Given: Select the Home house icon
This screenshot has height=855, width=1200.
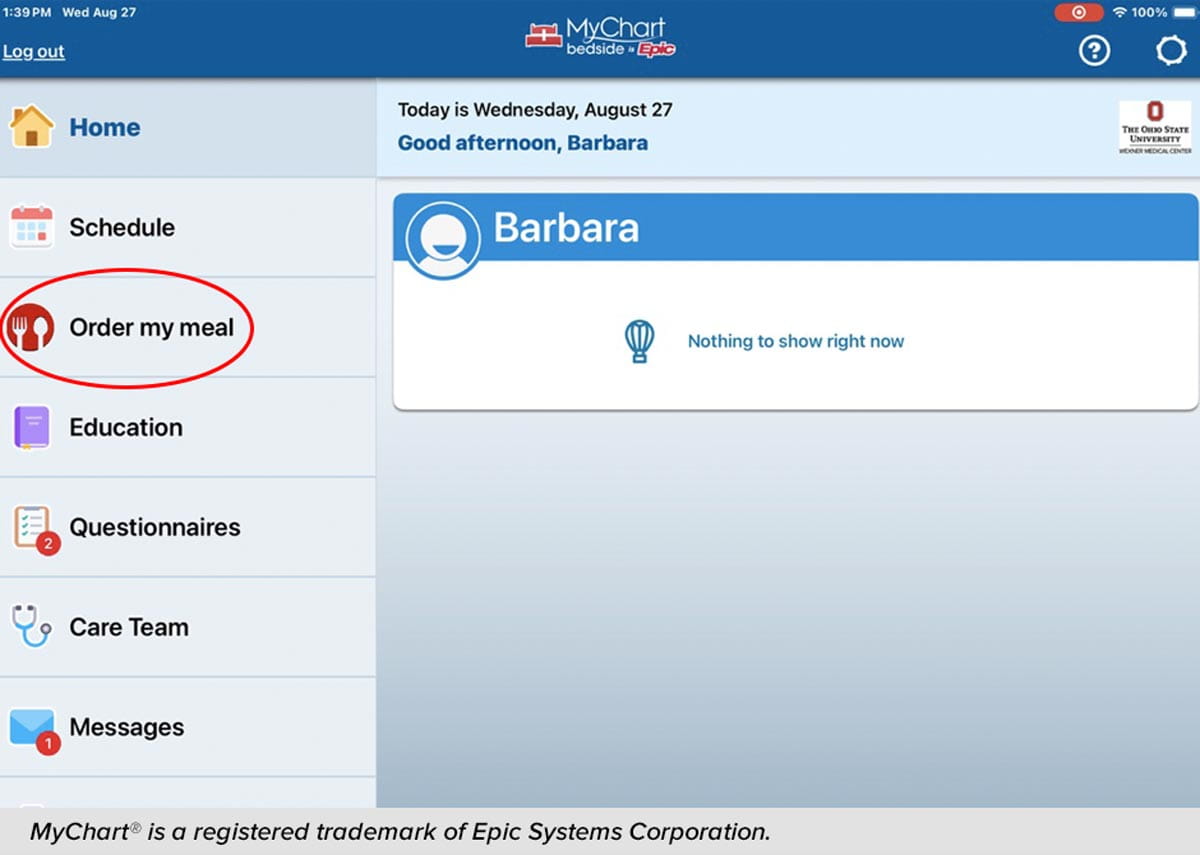Looking at the screenshot, I should click(x=33, y=127).
